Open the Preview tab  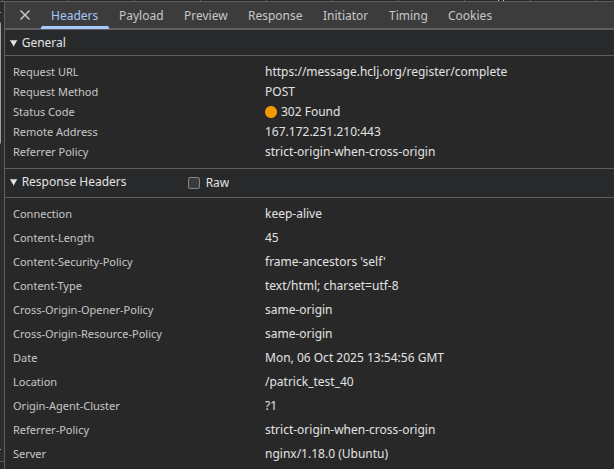pyautogui.click(x=206, y=16)
